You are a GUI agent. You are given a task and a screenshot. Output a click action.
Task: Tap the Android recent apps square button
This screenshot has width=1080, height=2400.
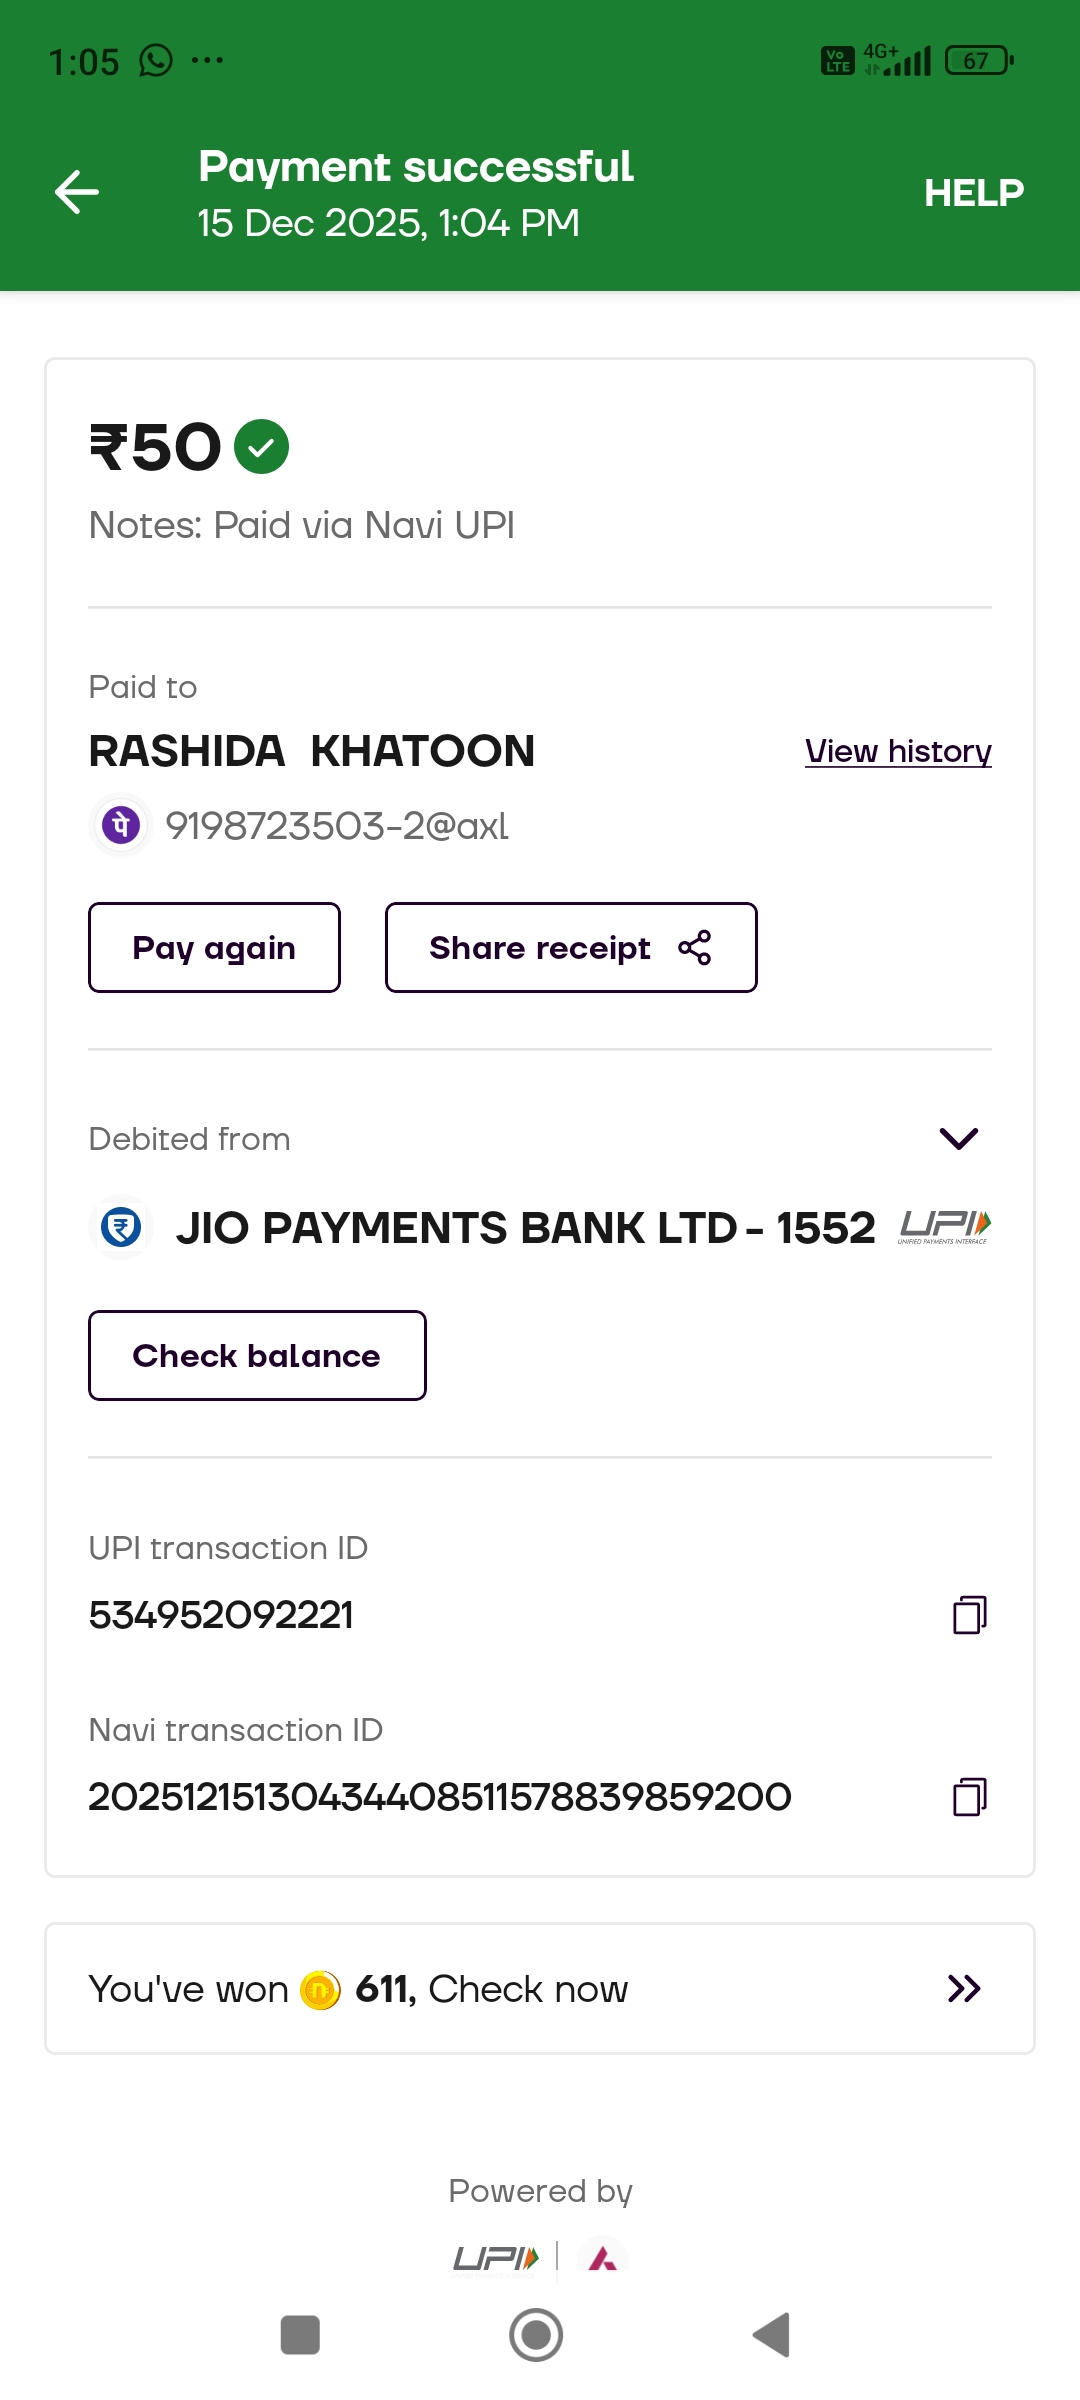point(300,2335)
